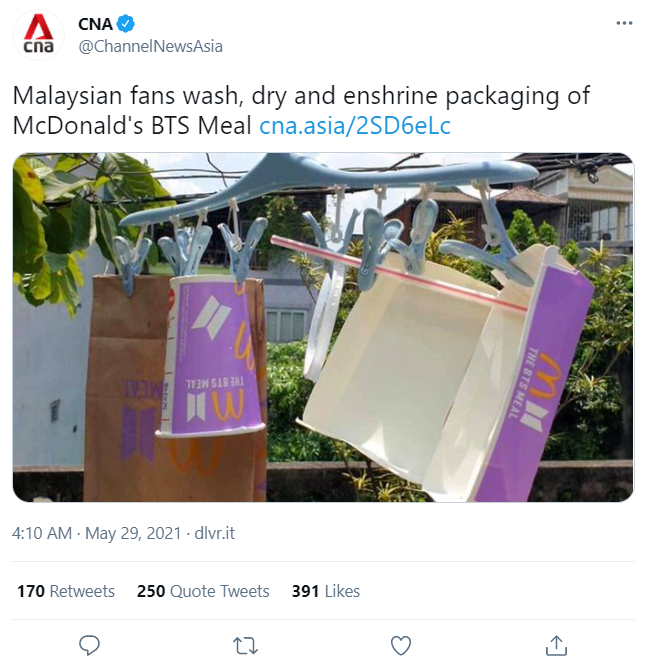This screenshot has height=670, width=648.
Task: View the 170 Retweets list
Action: click(x=66, y=591)
